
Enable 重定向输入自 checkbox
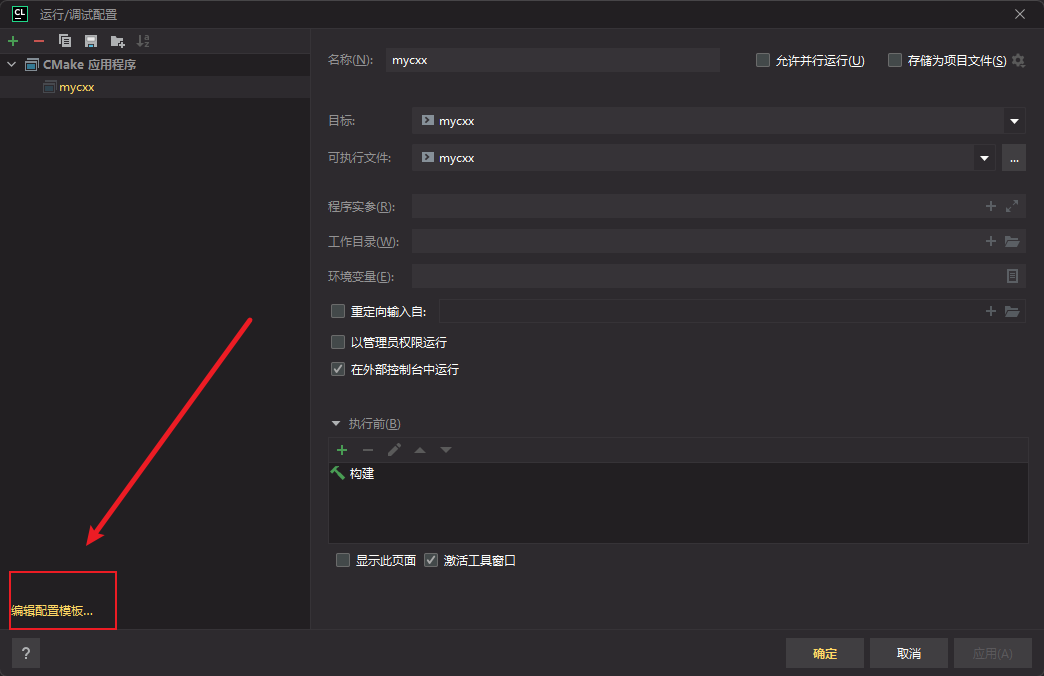coord(338,311)
